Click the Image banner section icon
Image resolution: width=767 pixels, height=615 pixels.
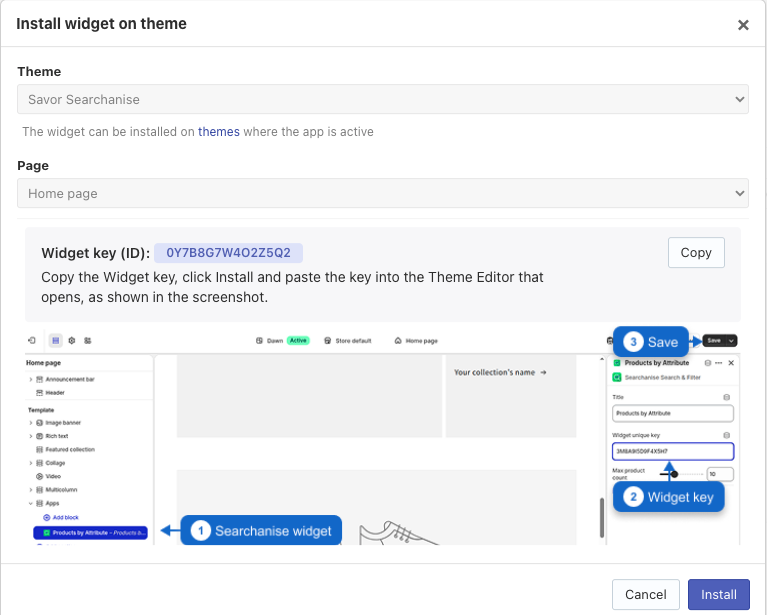click(40, 423)
